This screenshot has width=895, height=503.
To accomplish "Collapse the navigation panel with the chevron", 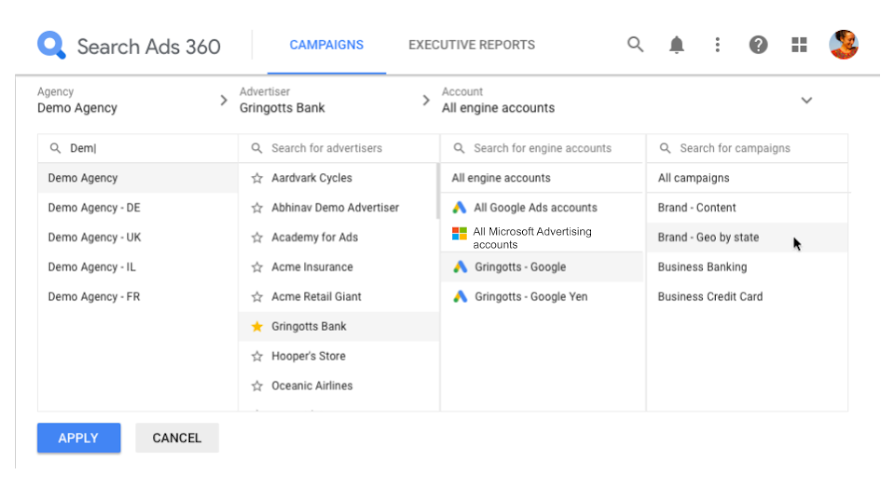I will 807,100.
